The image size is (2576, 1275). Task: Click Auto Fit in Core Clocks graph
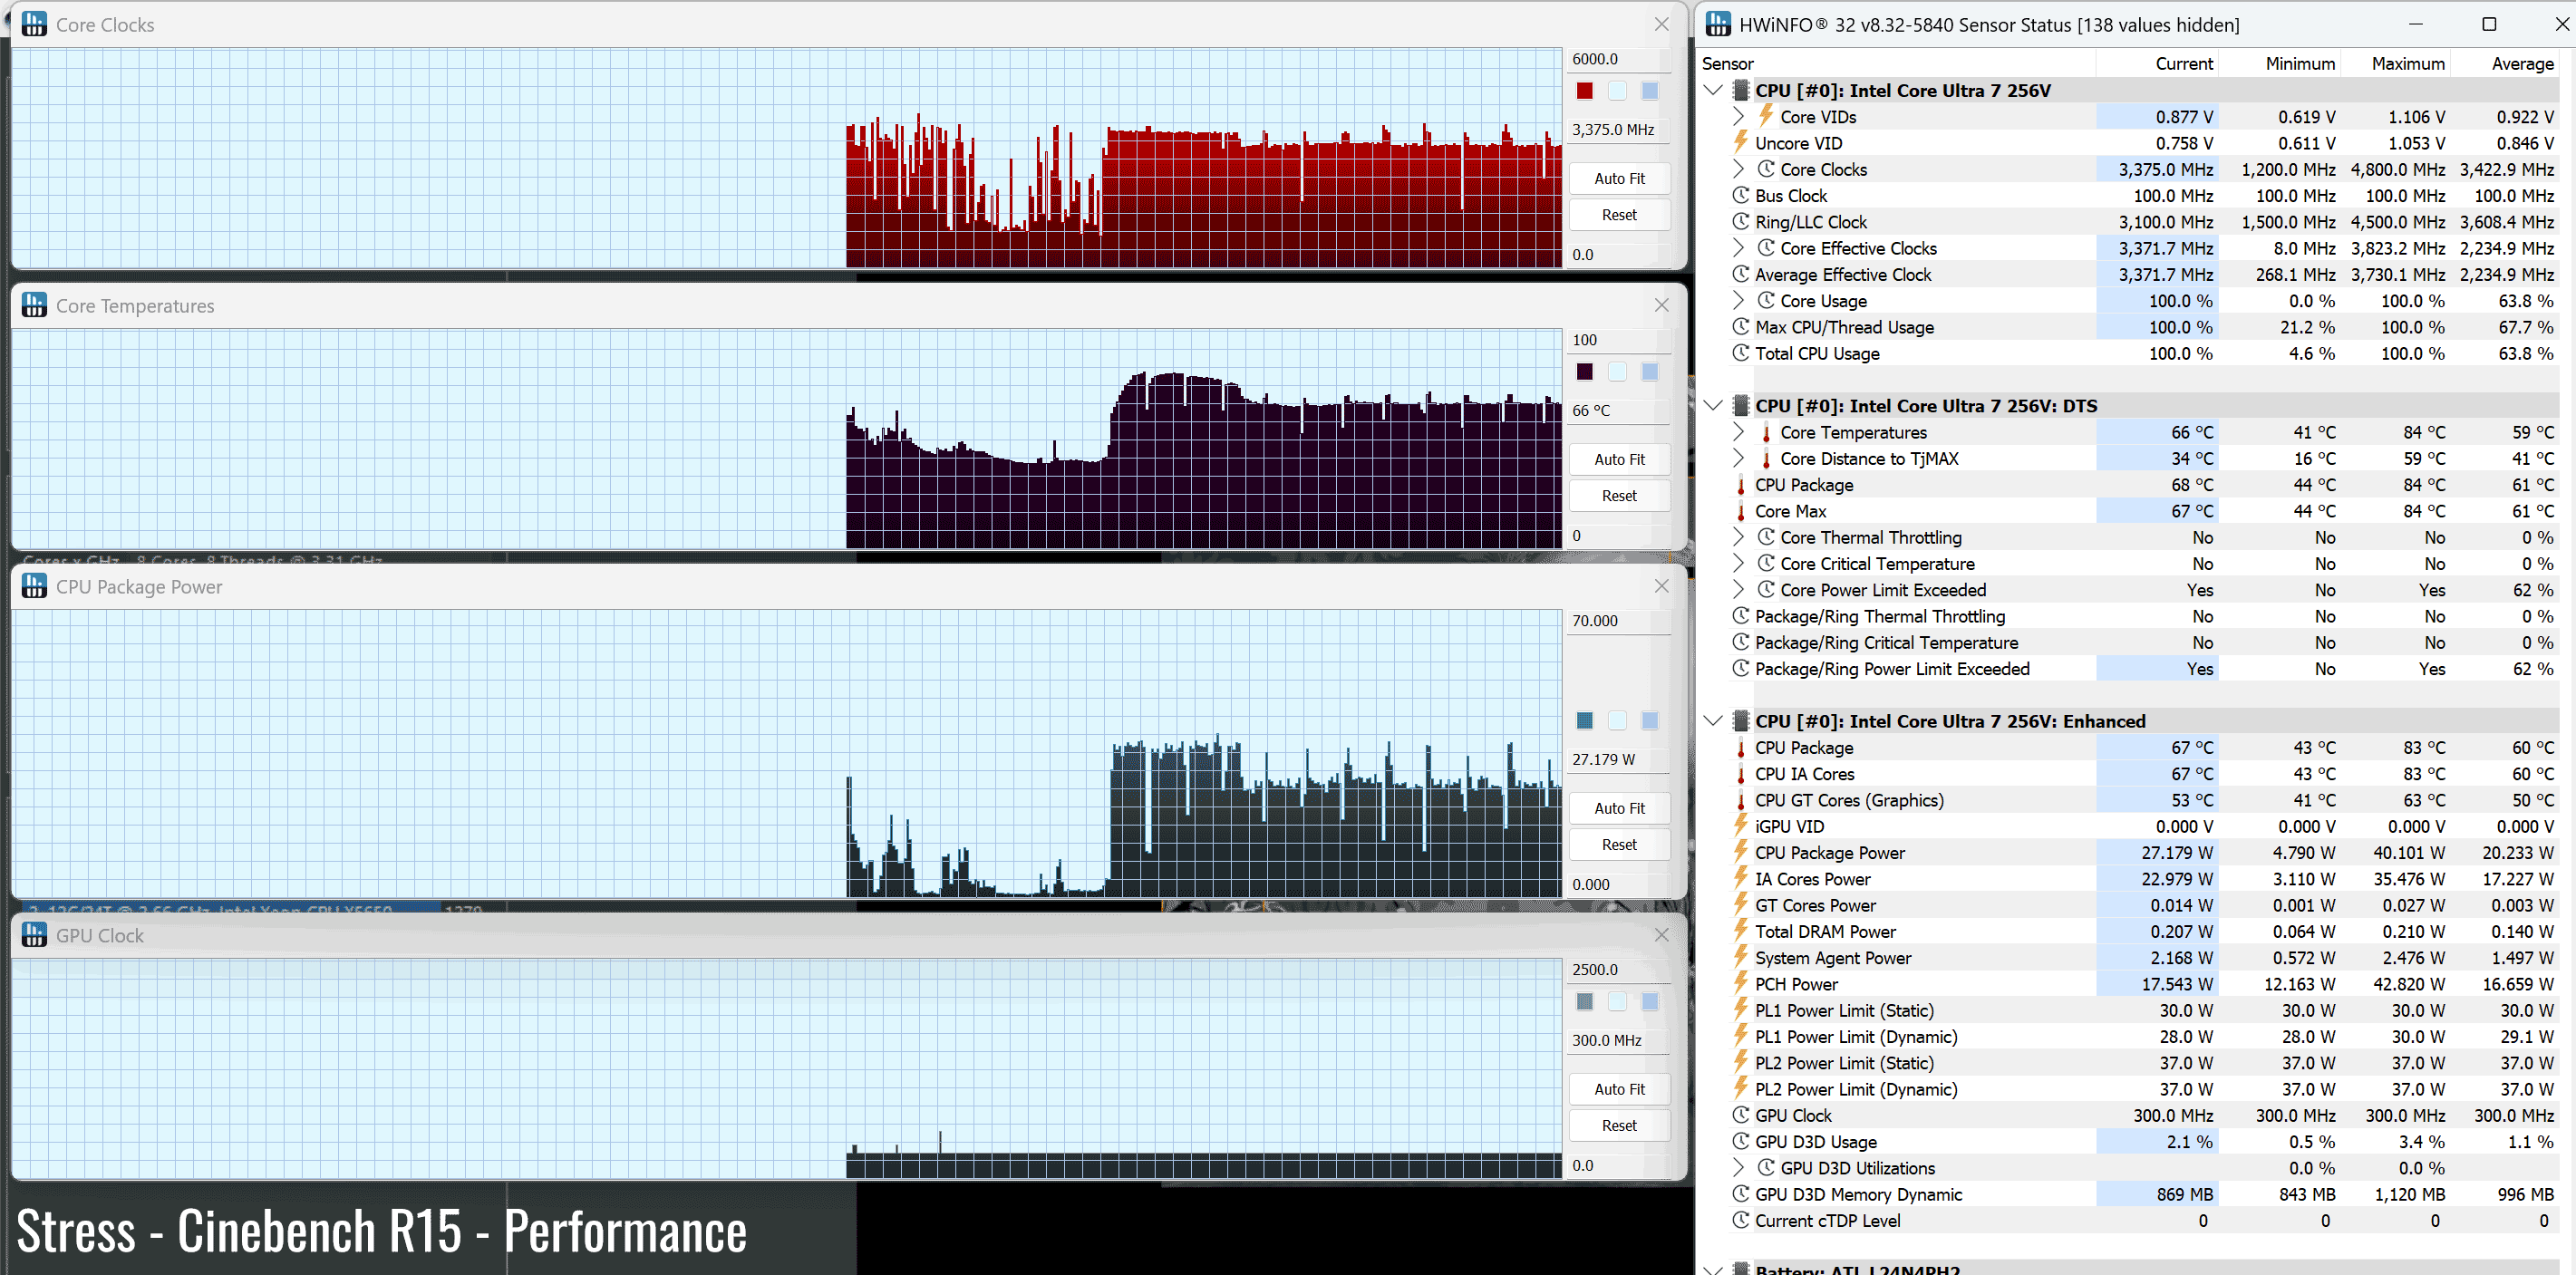tap(1618, 178)
